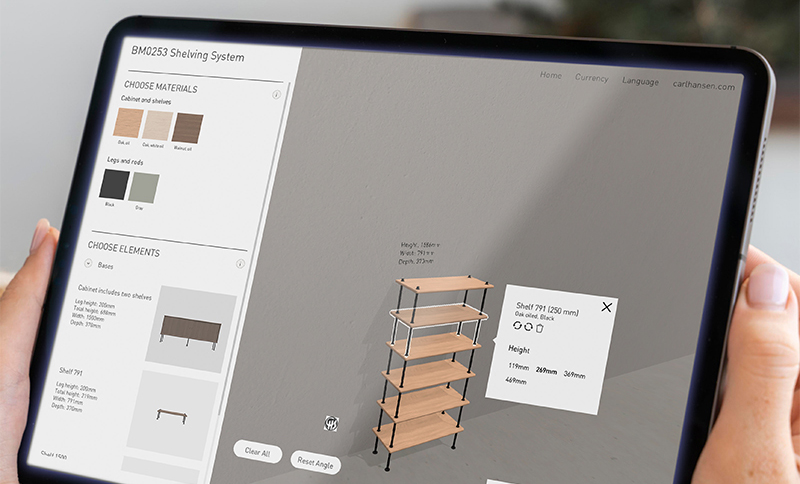
Task: Click the logo icon near the shelf model
Action: pos(331,423)
